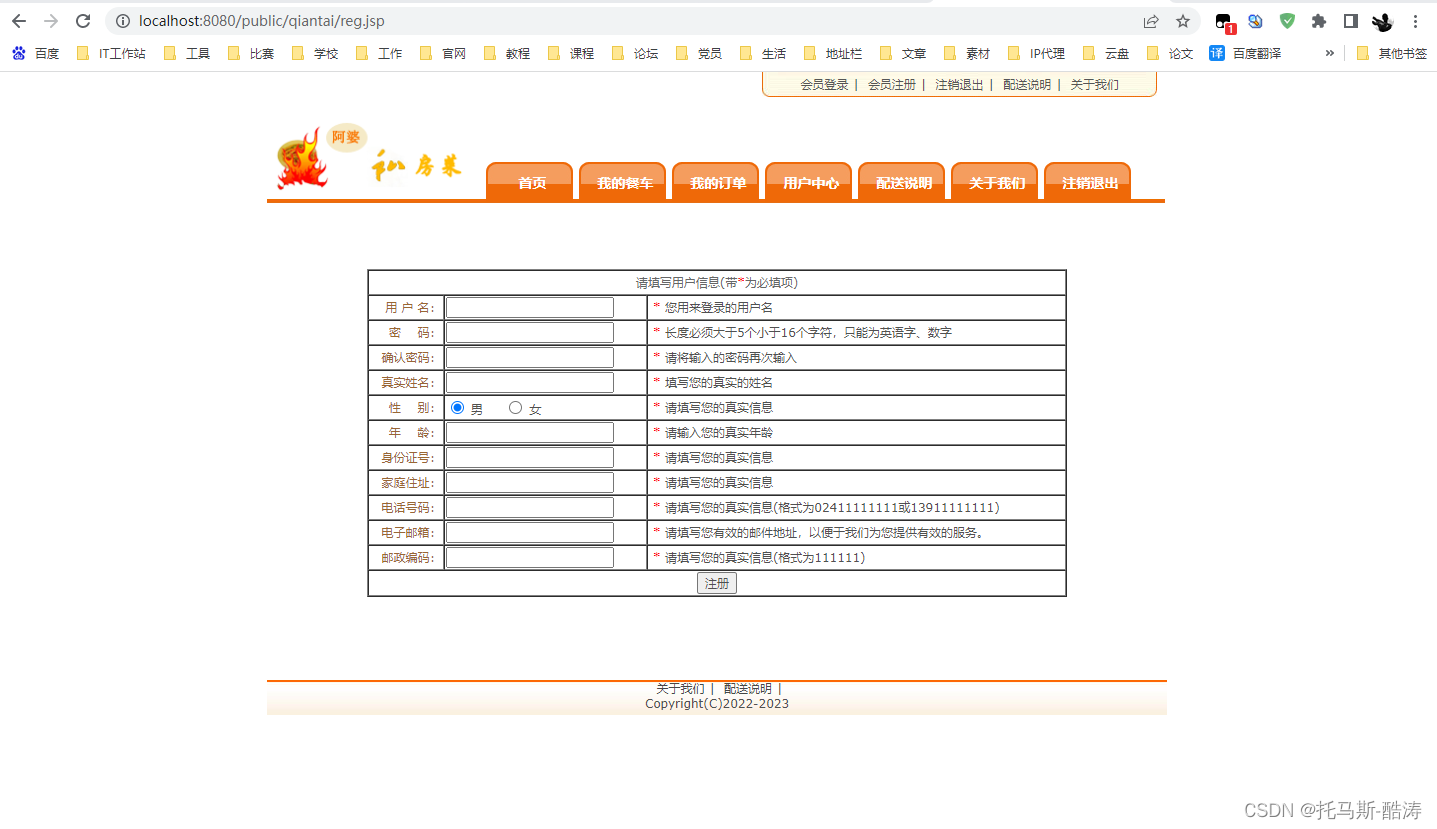
Task: Open the 论文 bookmark folder
Action: tap(1170, 53)
